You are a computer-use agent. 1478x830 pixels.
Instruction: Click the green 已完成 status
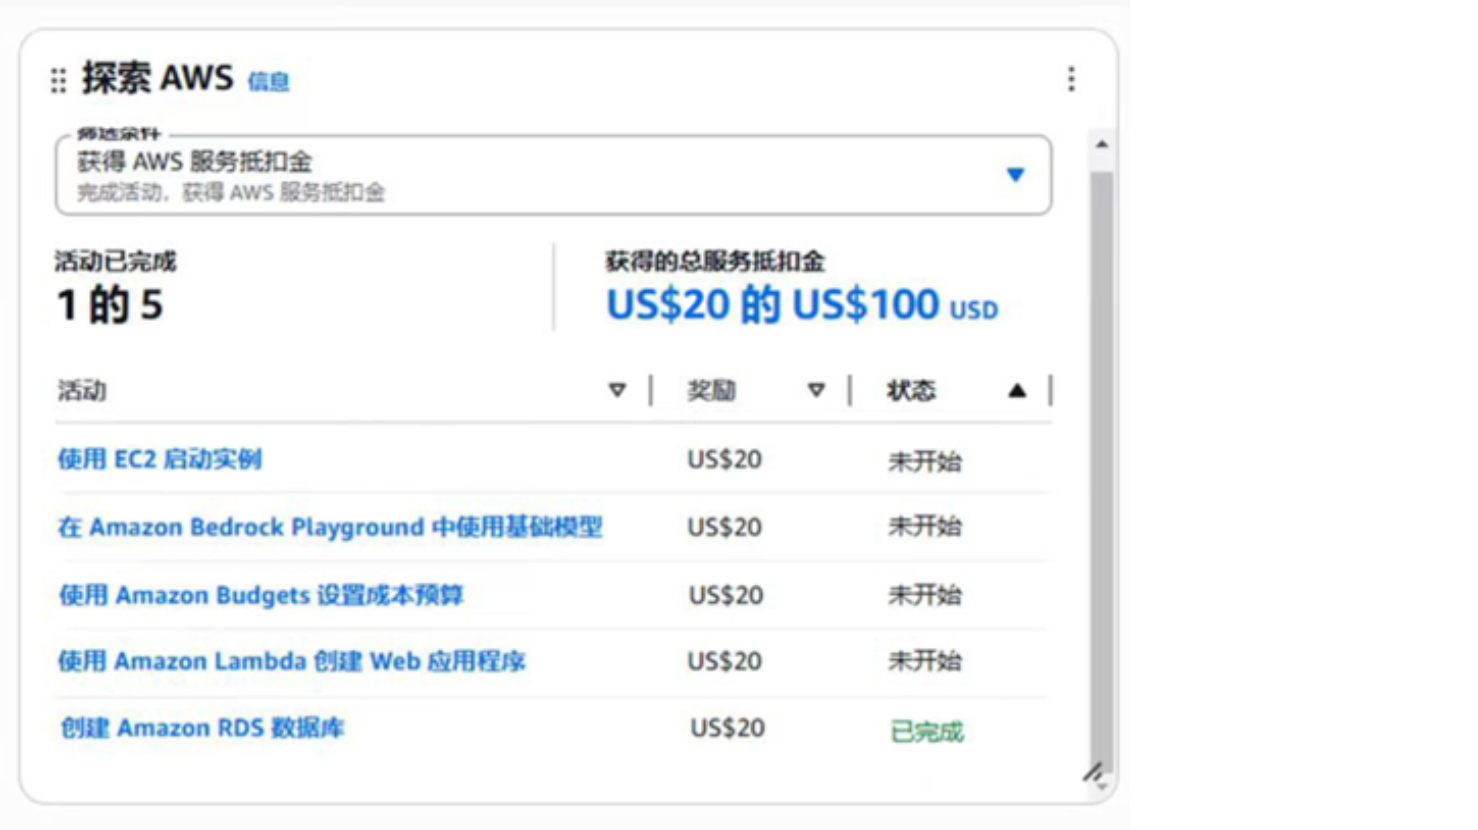[x=926, y=732]
